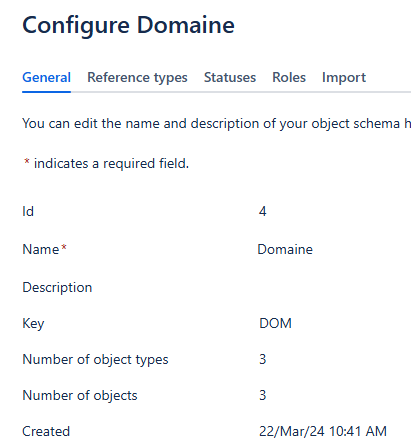Image resolution: width=411 pixels, height=446 pixels.
Task: Select the Roles tab
Action: [289, 78]
